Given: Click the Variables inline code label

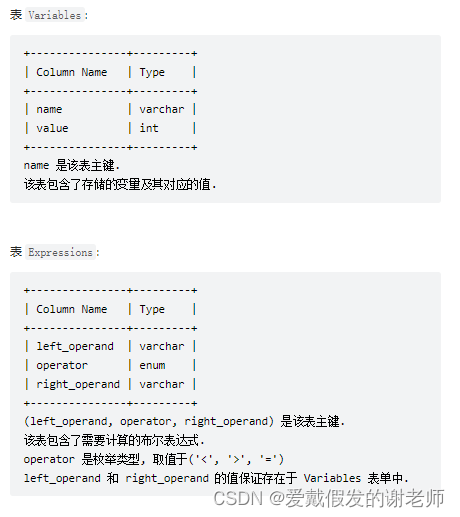Looking at the screenshot, I should tap(55, 15).
